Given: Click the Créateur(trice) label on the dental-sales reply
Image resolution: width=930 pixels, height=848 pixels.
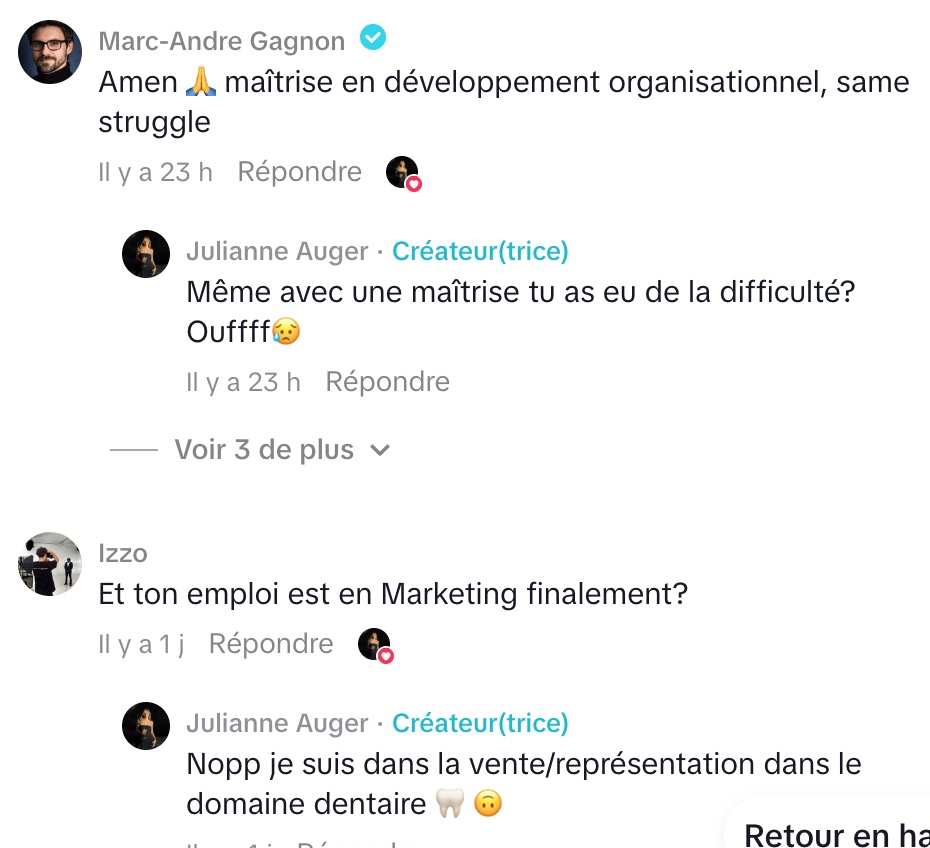Looking at the screenshot, I should (x=480, y=723).
